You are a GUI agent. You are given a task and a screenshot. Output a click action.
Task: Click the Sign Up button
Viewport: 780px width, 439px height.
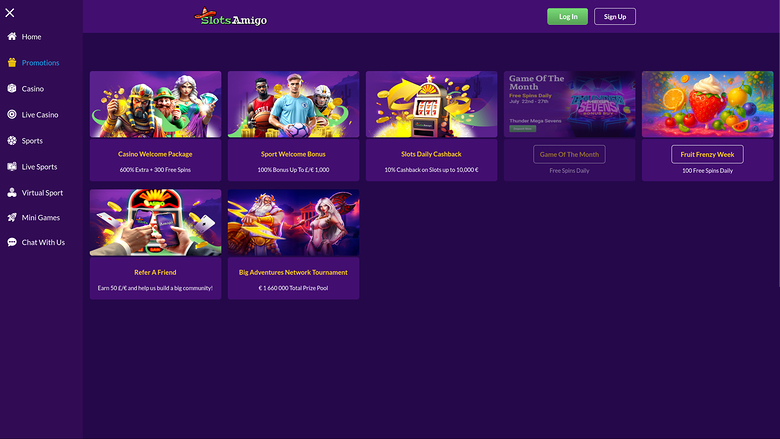pos(615,16)
